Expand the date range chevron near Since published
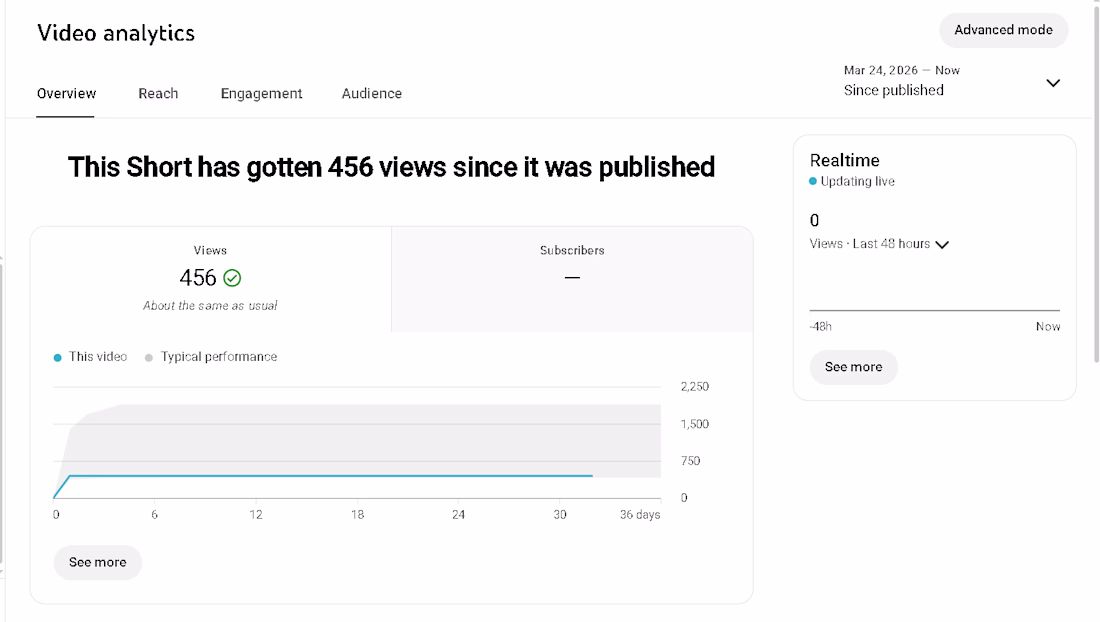The image size is (1100, 622). pos(1053,83)
